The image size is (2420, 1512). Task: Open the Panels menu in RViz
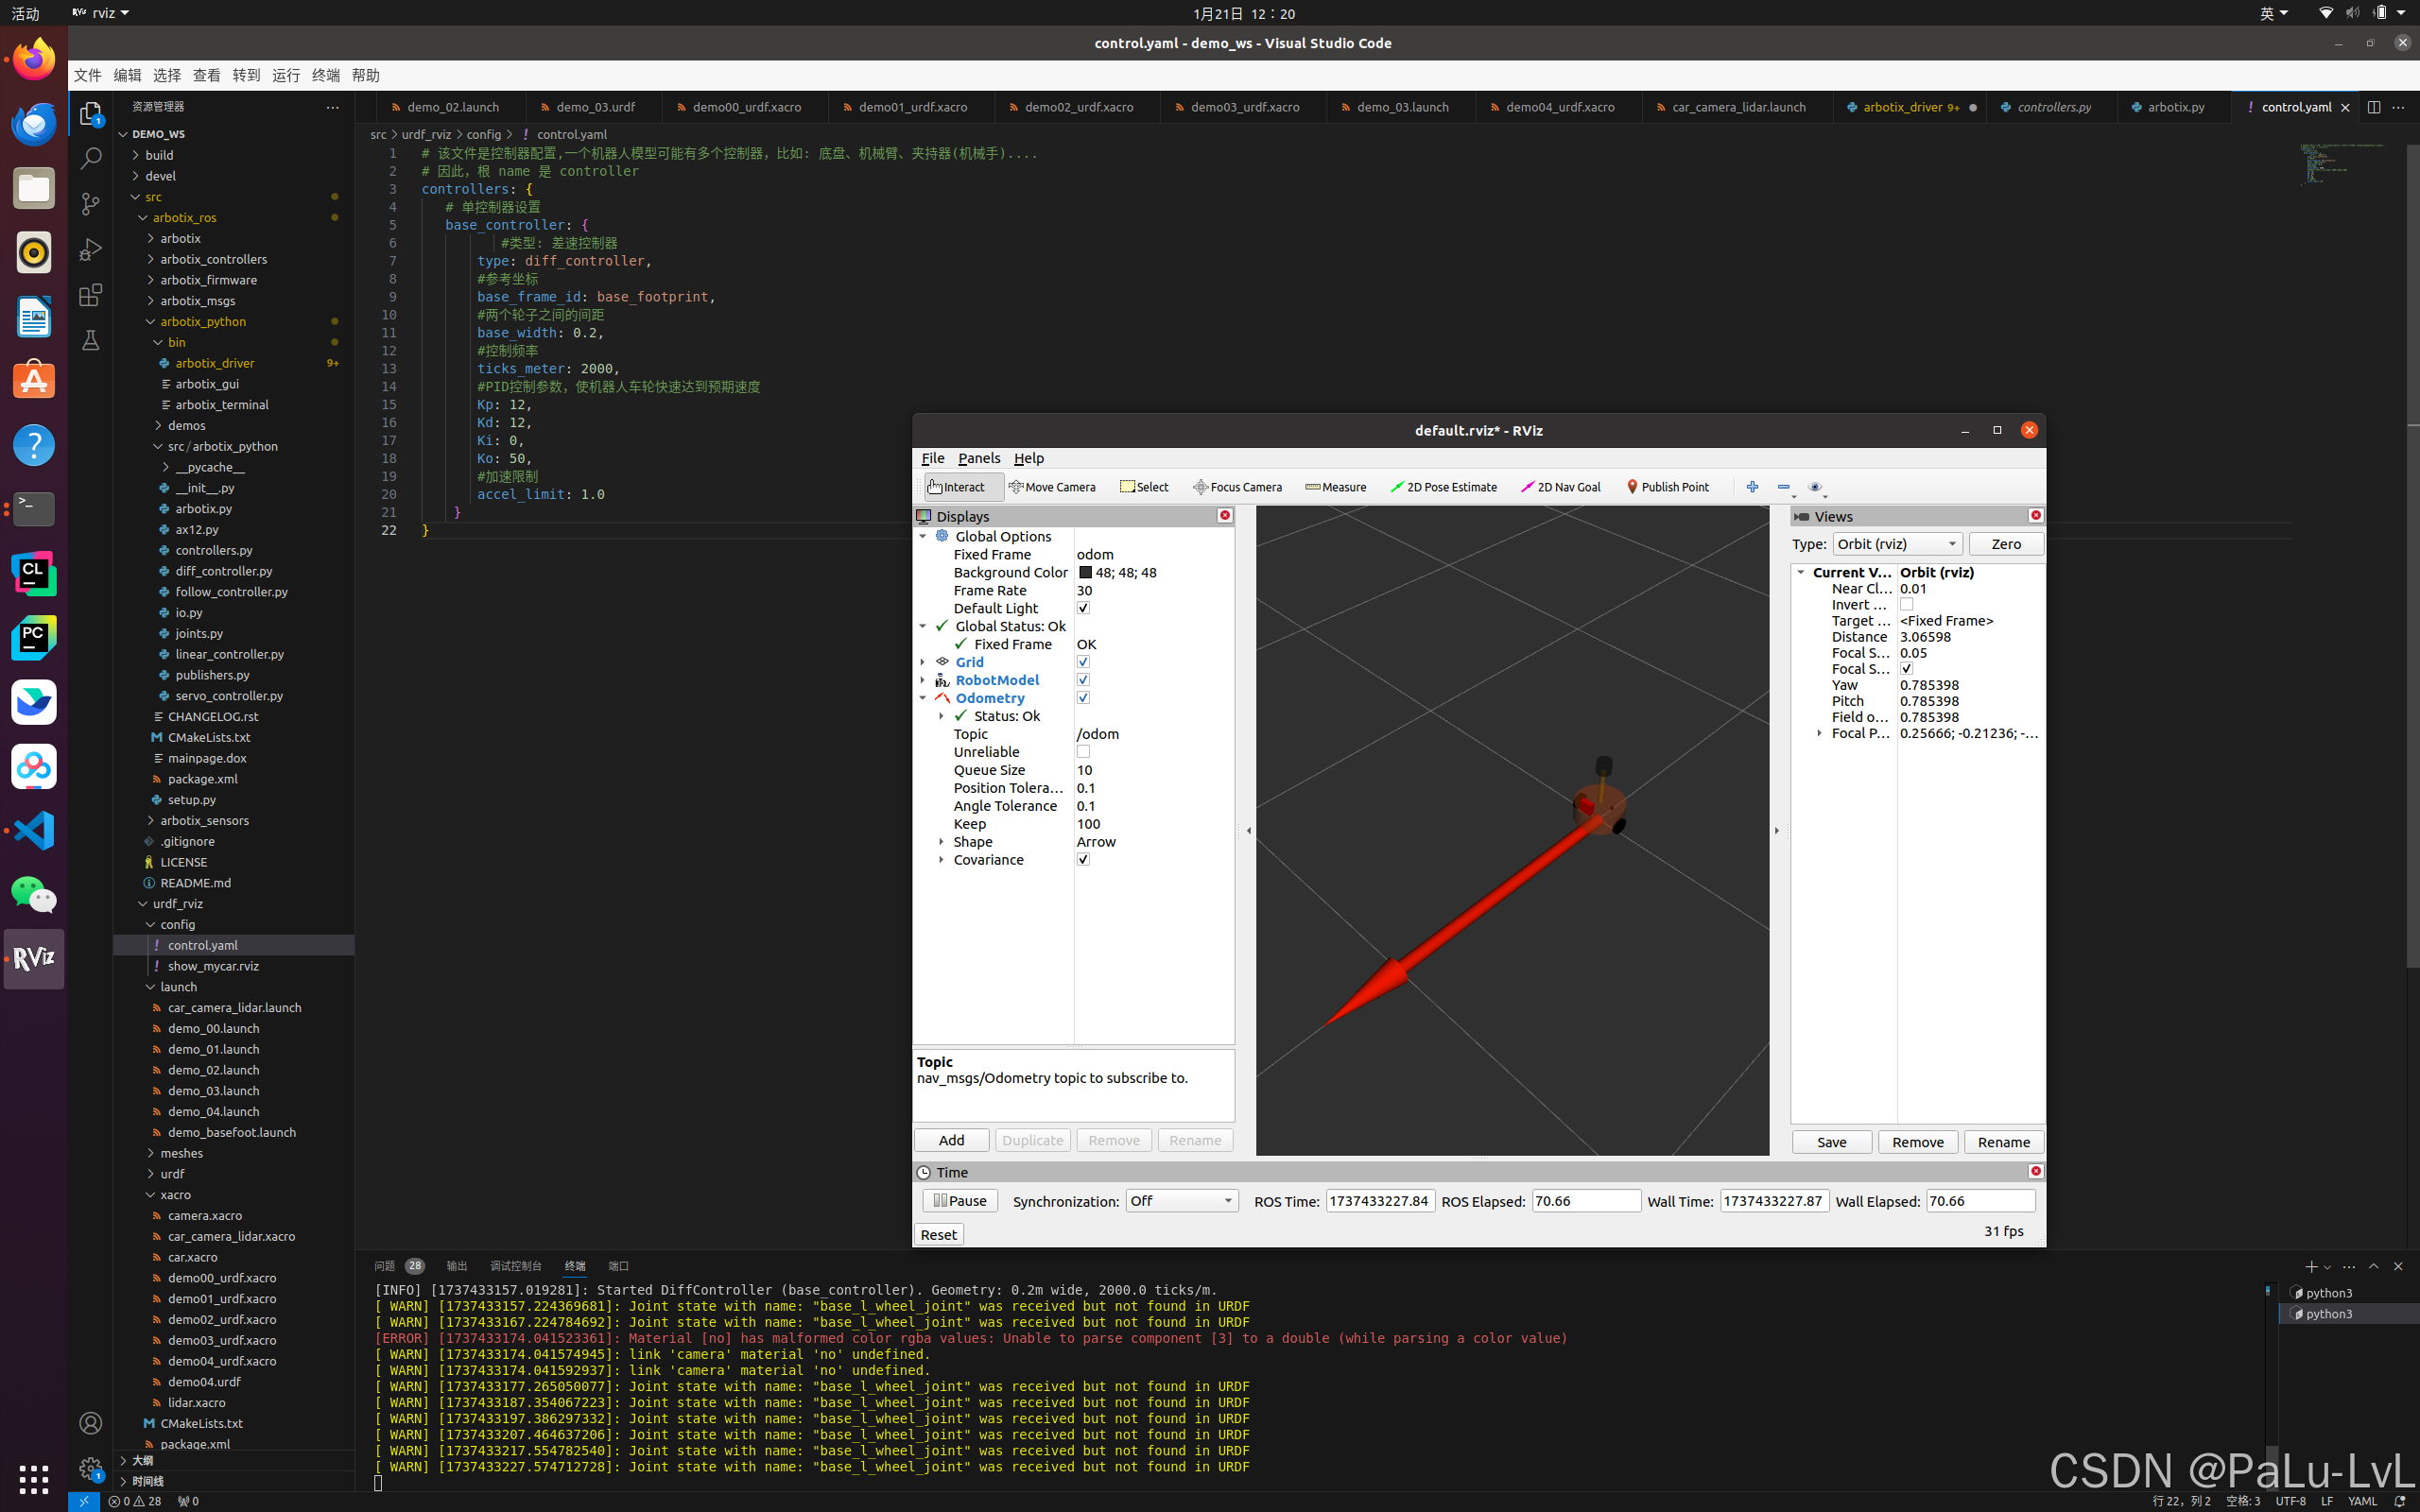[x=978, y=458]
